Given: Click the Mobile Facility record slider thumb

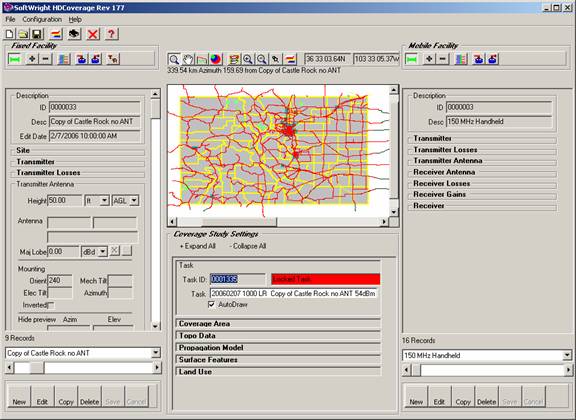Looking at the screenshot, I should pyautogui.click(x=416, y=370).
